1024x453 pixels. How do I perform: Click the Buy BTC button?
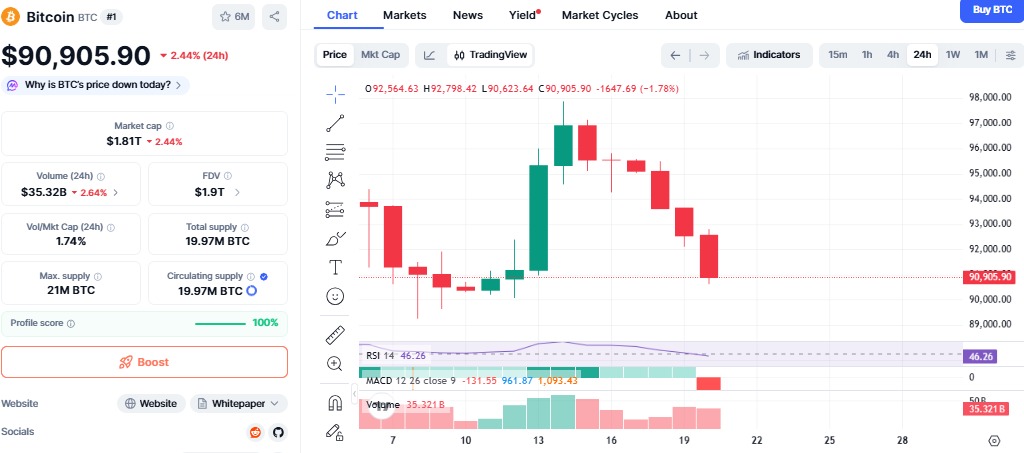point(990,10)
